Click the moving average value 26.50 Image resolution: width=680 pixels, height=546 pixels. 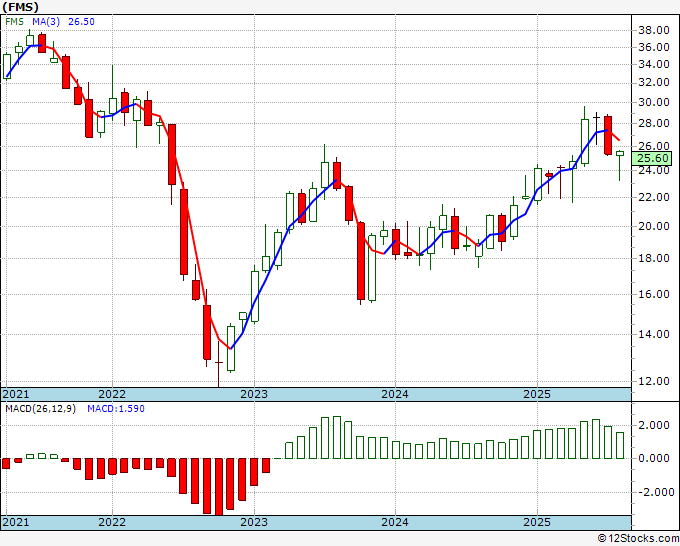click(81, 22)
